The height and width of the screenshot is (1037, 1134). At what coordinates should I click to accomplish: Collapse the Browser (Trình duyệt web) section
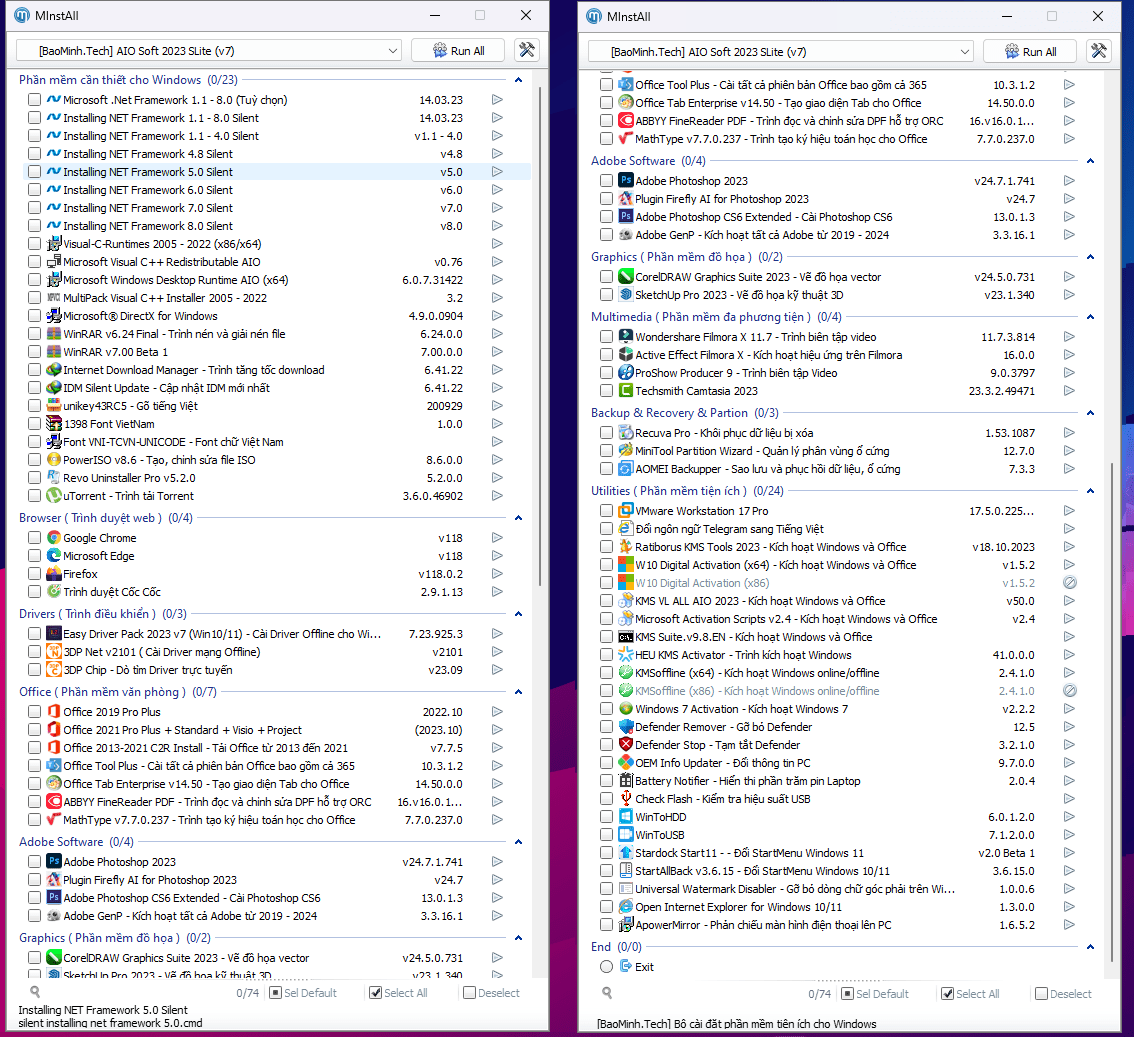pos(519,518)
